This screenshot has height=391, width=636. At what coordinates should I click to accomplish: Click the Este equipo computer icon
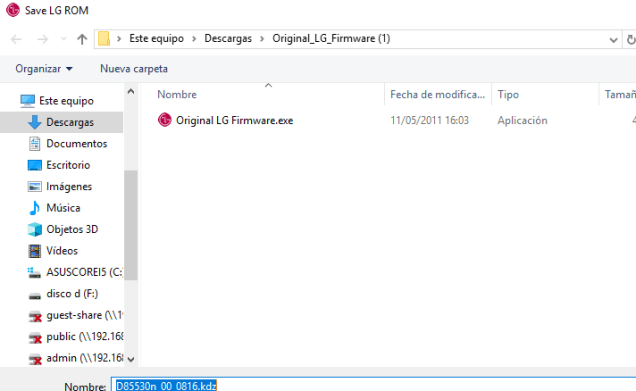pyautogui.click(x=28, y=101)
